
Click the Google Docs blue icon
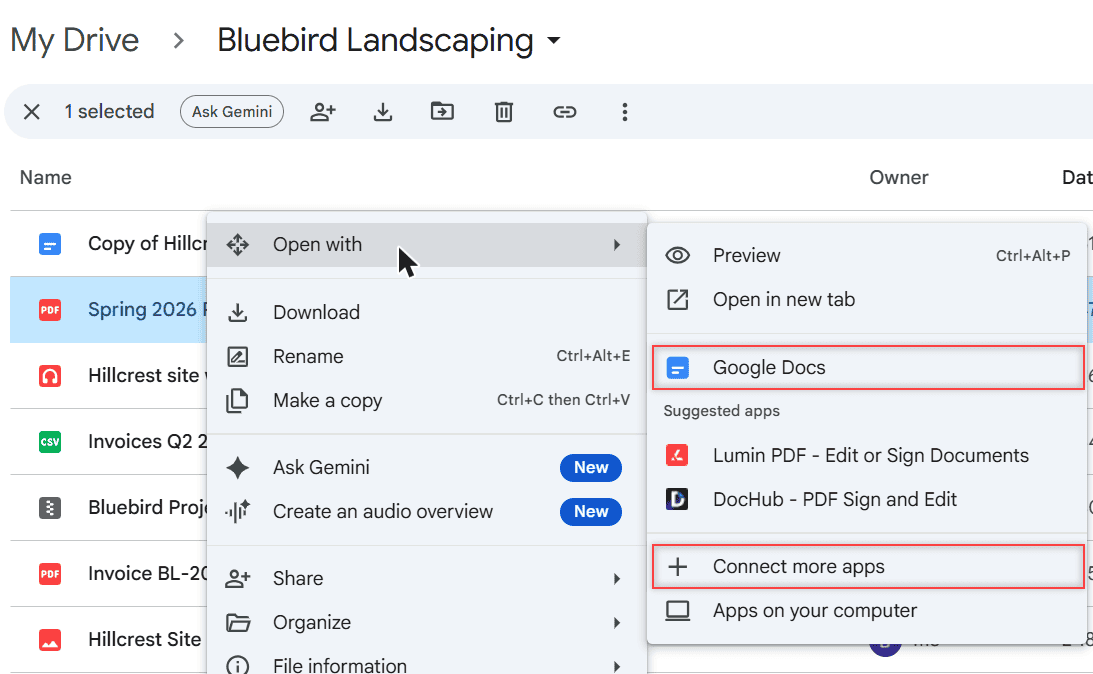tap(678, 367)
